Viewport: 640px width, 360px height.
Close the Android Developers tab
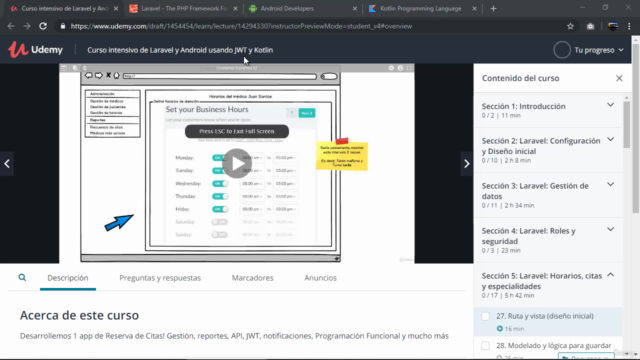(355, 9)
